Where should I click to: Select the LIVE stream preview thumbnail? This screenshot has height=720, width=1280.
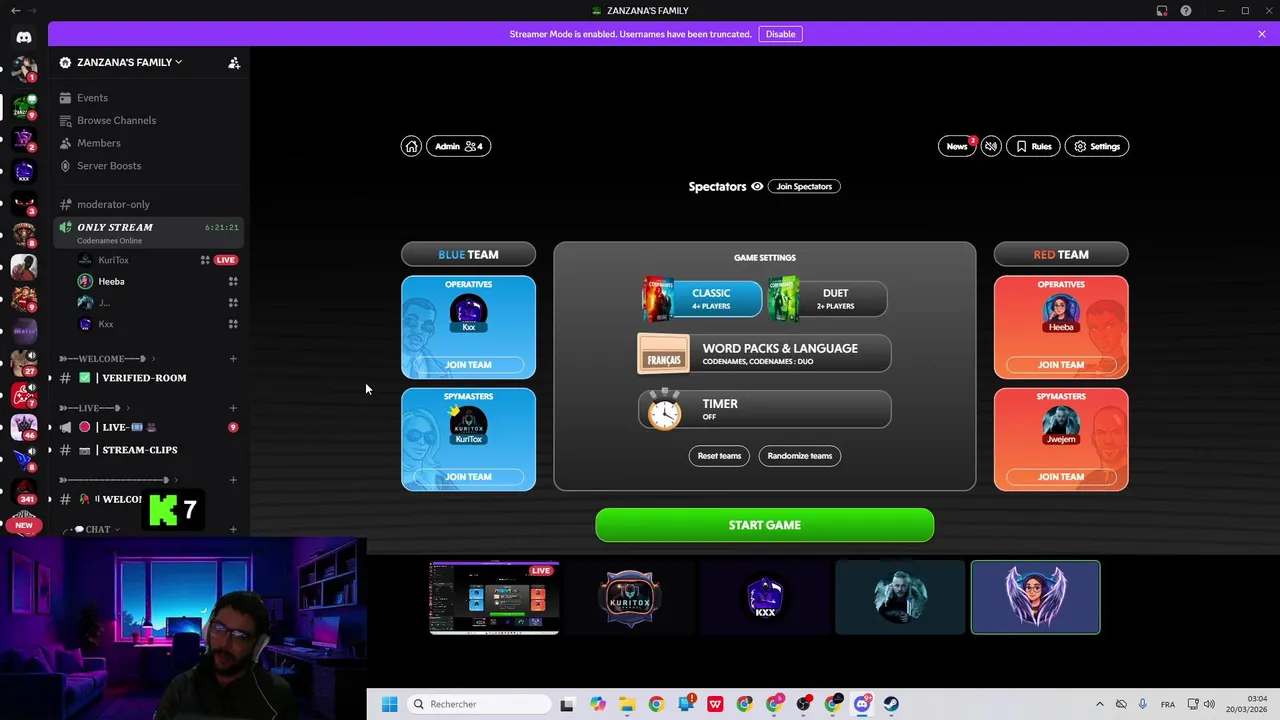click(494, 598)
